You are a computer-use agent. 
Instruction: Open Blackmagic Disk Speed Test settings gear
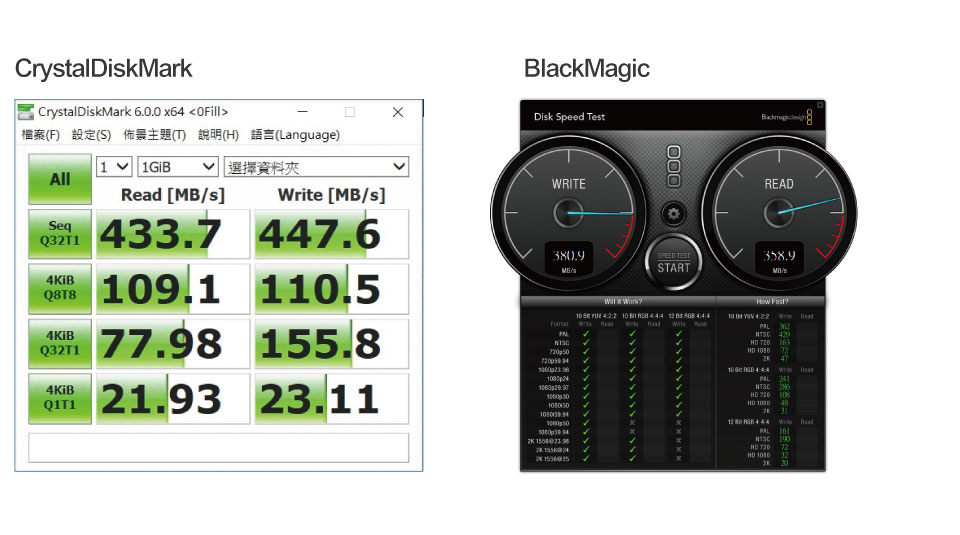(673, 214)
